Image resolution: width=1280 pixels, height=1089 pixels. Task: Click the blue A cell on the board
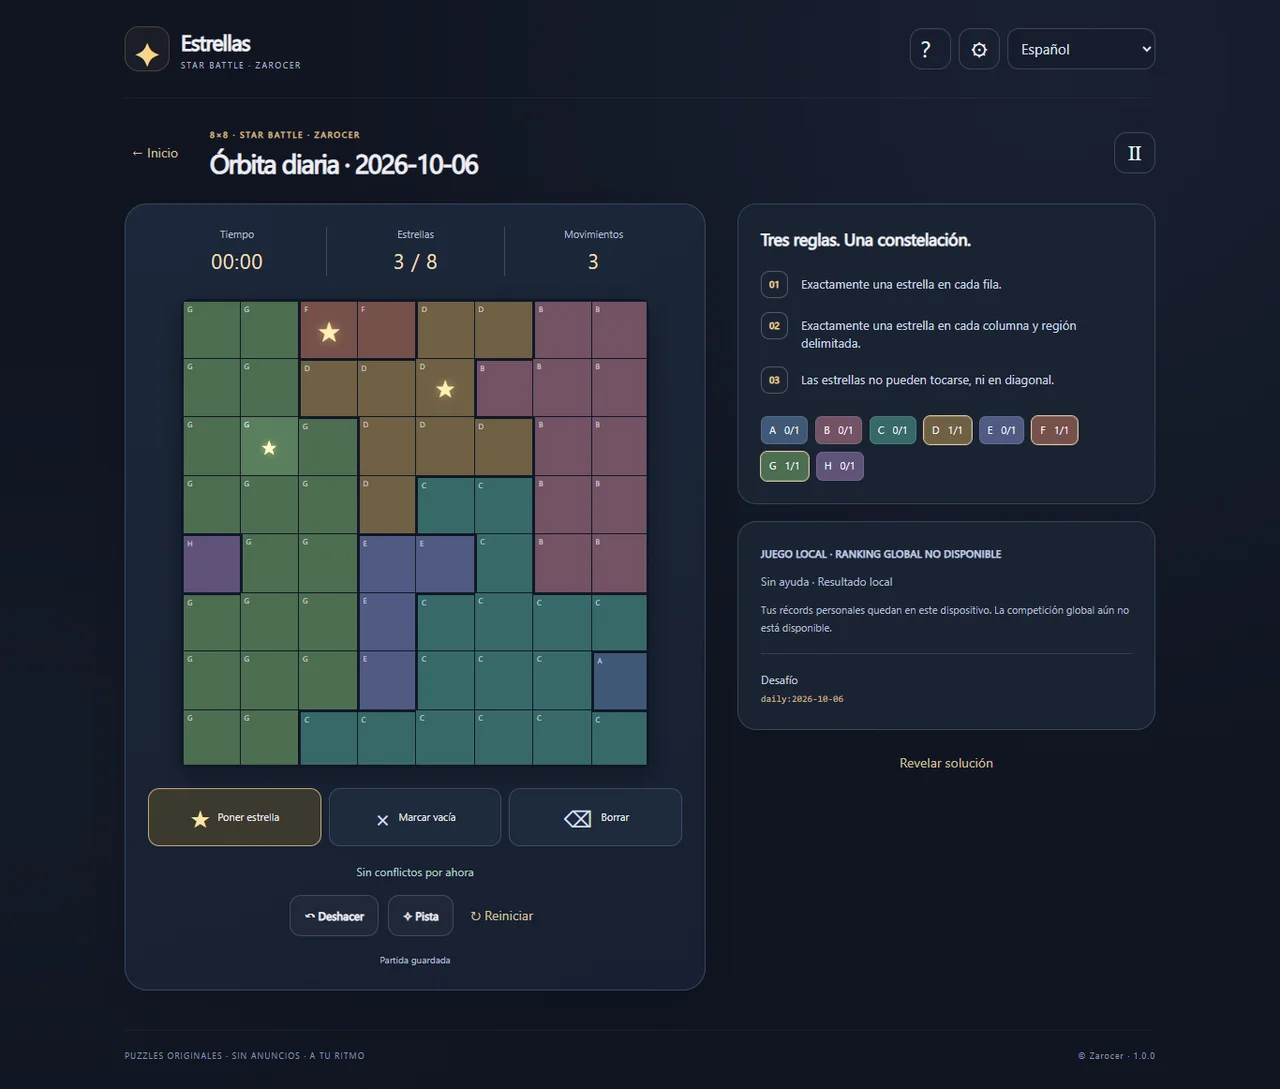point(620,681)
